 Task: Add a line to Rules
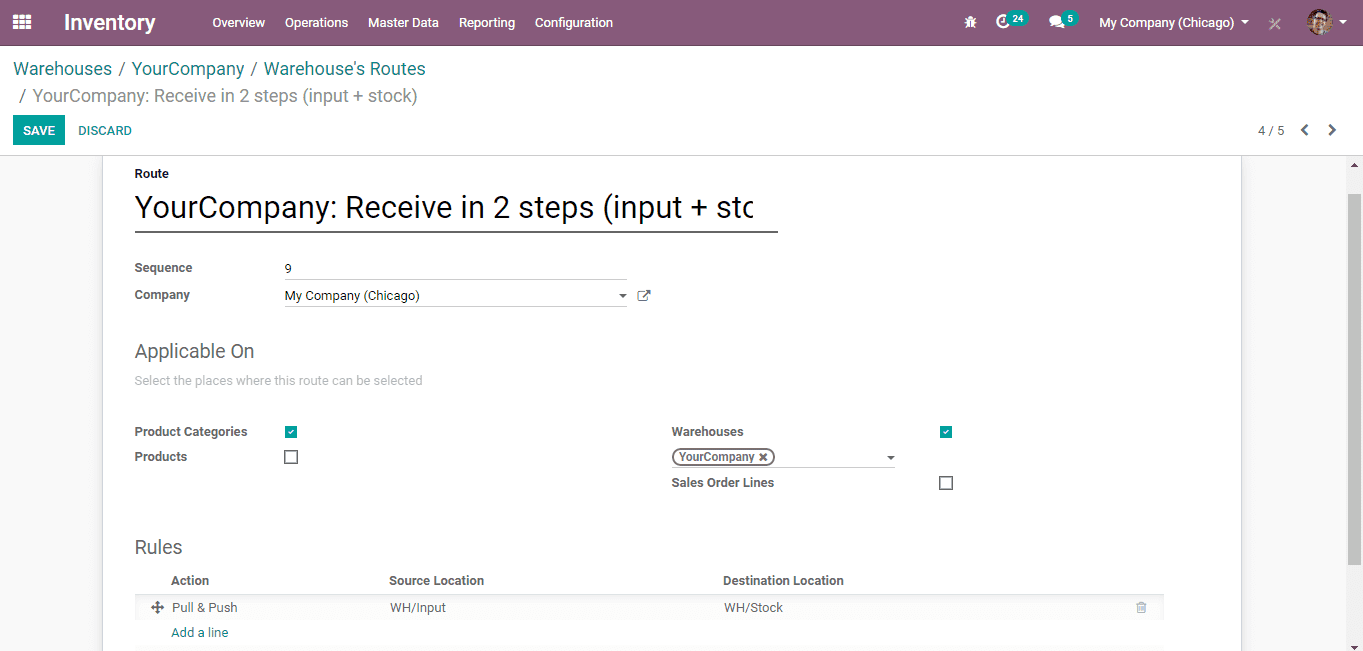(x=200, y=633)
